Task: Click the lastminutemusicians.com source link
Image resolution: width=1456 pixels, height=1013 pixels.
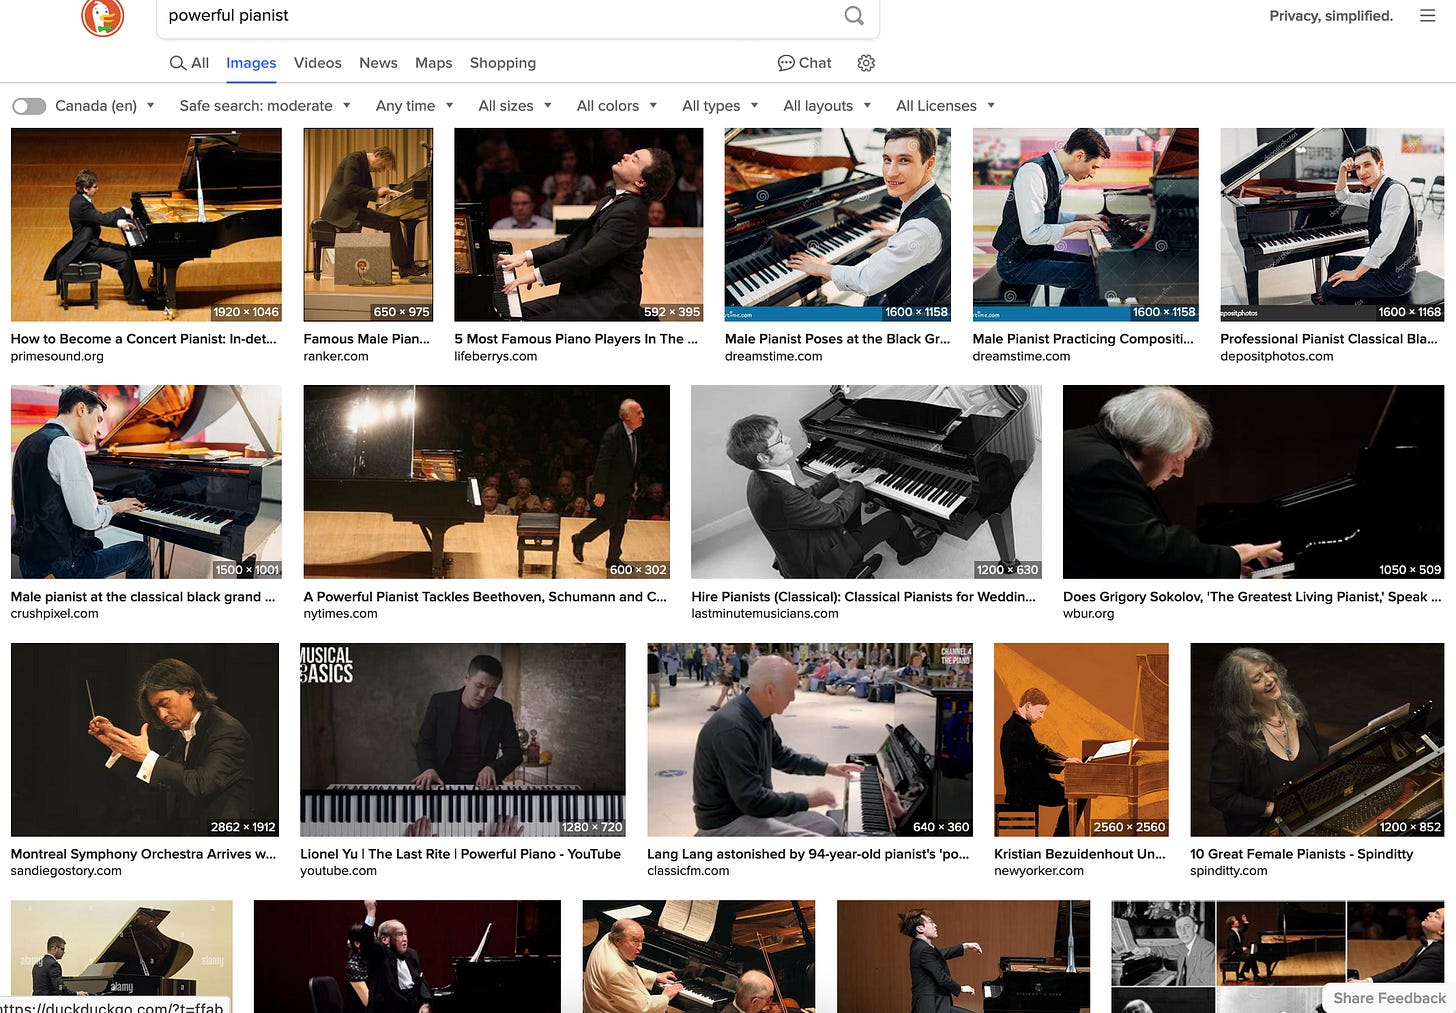Action: click(x=765, y=614)
